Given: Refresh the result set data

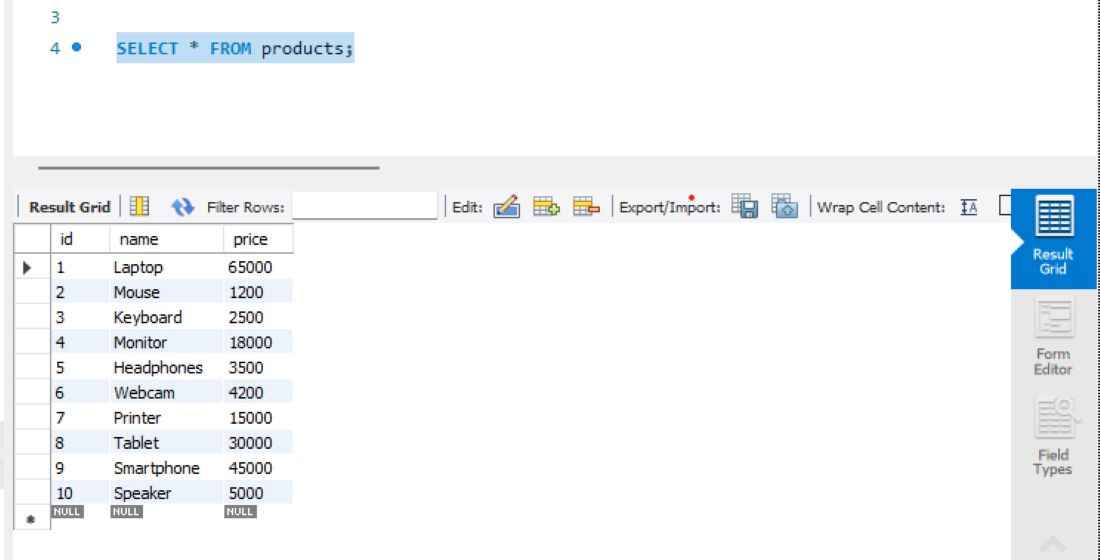Looking at the screenshot, I should (183, 207).
